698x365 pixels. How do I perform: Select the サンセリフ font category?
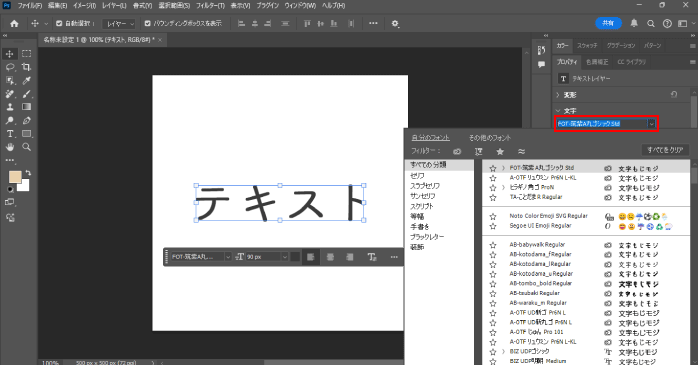click(422, 196)
